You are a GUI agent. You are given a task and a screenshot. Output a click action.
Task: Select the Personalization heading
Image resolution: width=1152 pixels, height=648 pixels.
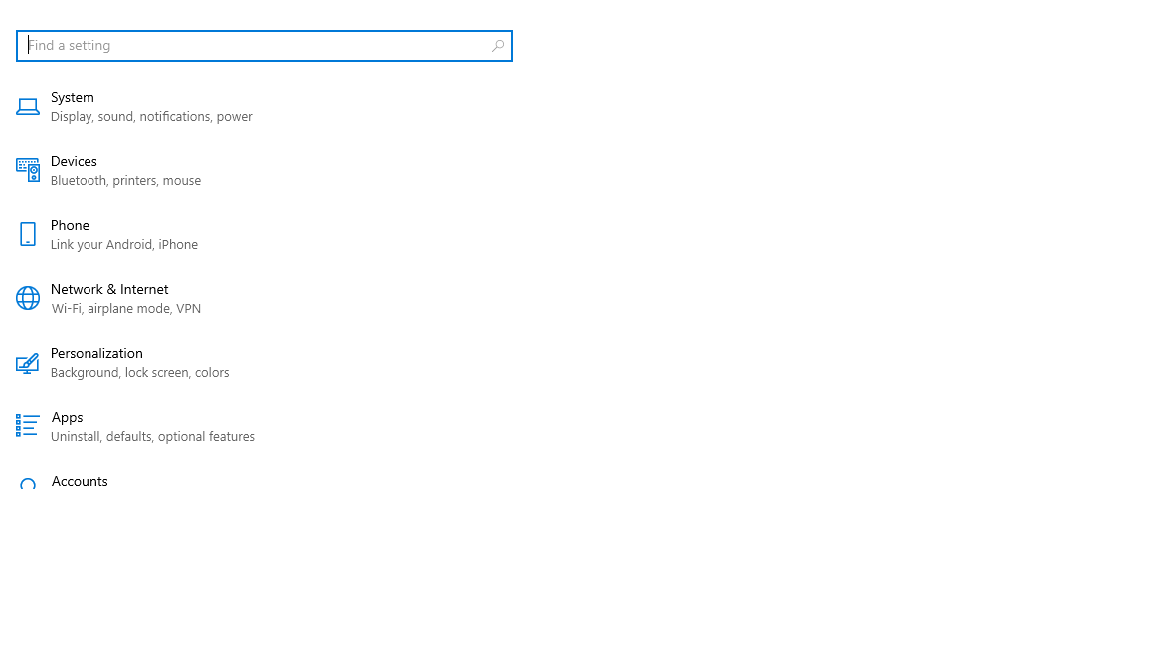pyautogui.click(x=96, y=353)
